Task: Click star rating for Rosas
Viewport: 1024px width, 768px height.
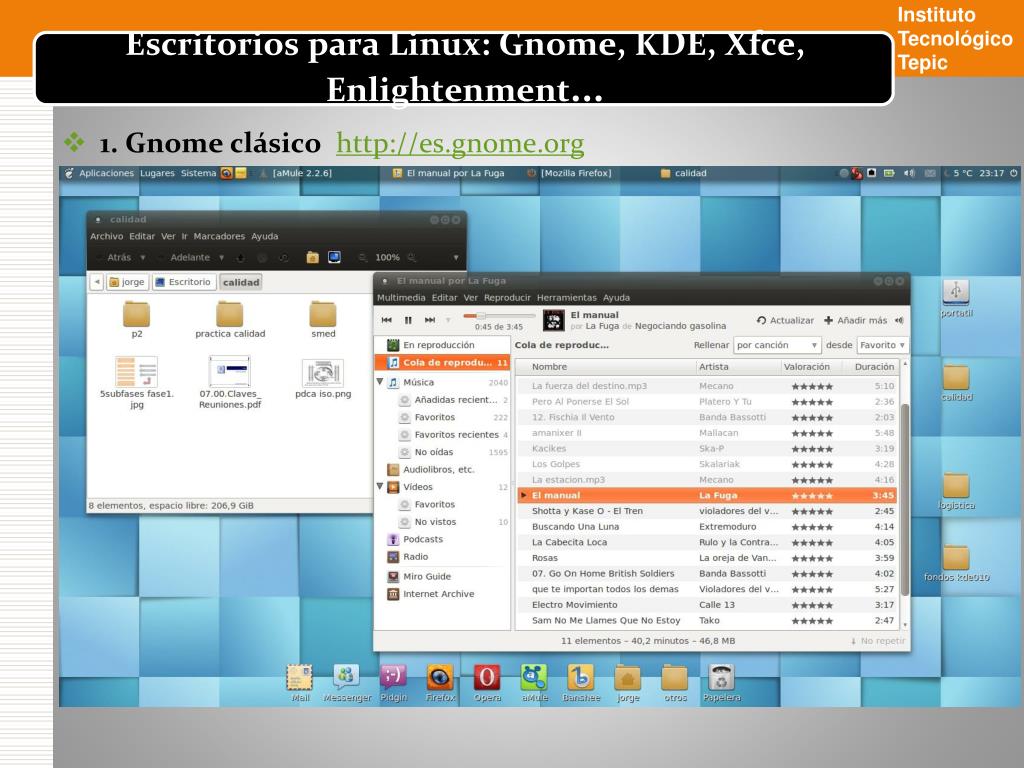Action: (812, 558)
